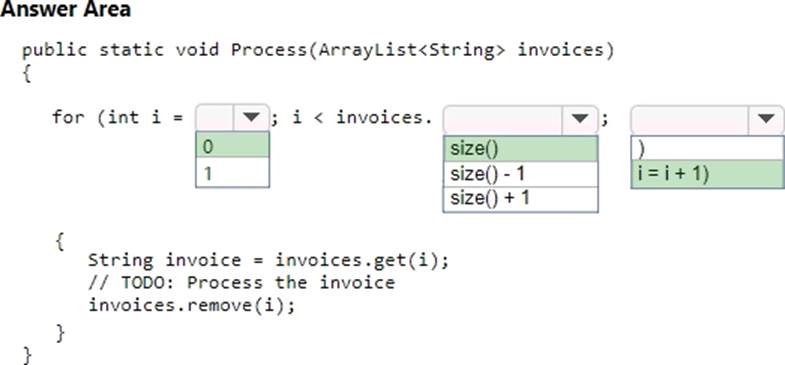
Task: Click the Answer Area heading
Action: tap(66, 9)
